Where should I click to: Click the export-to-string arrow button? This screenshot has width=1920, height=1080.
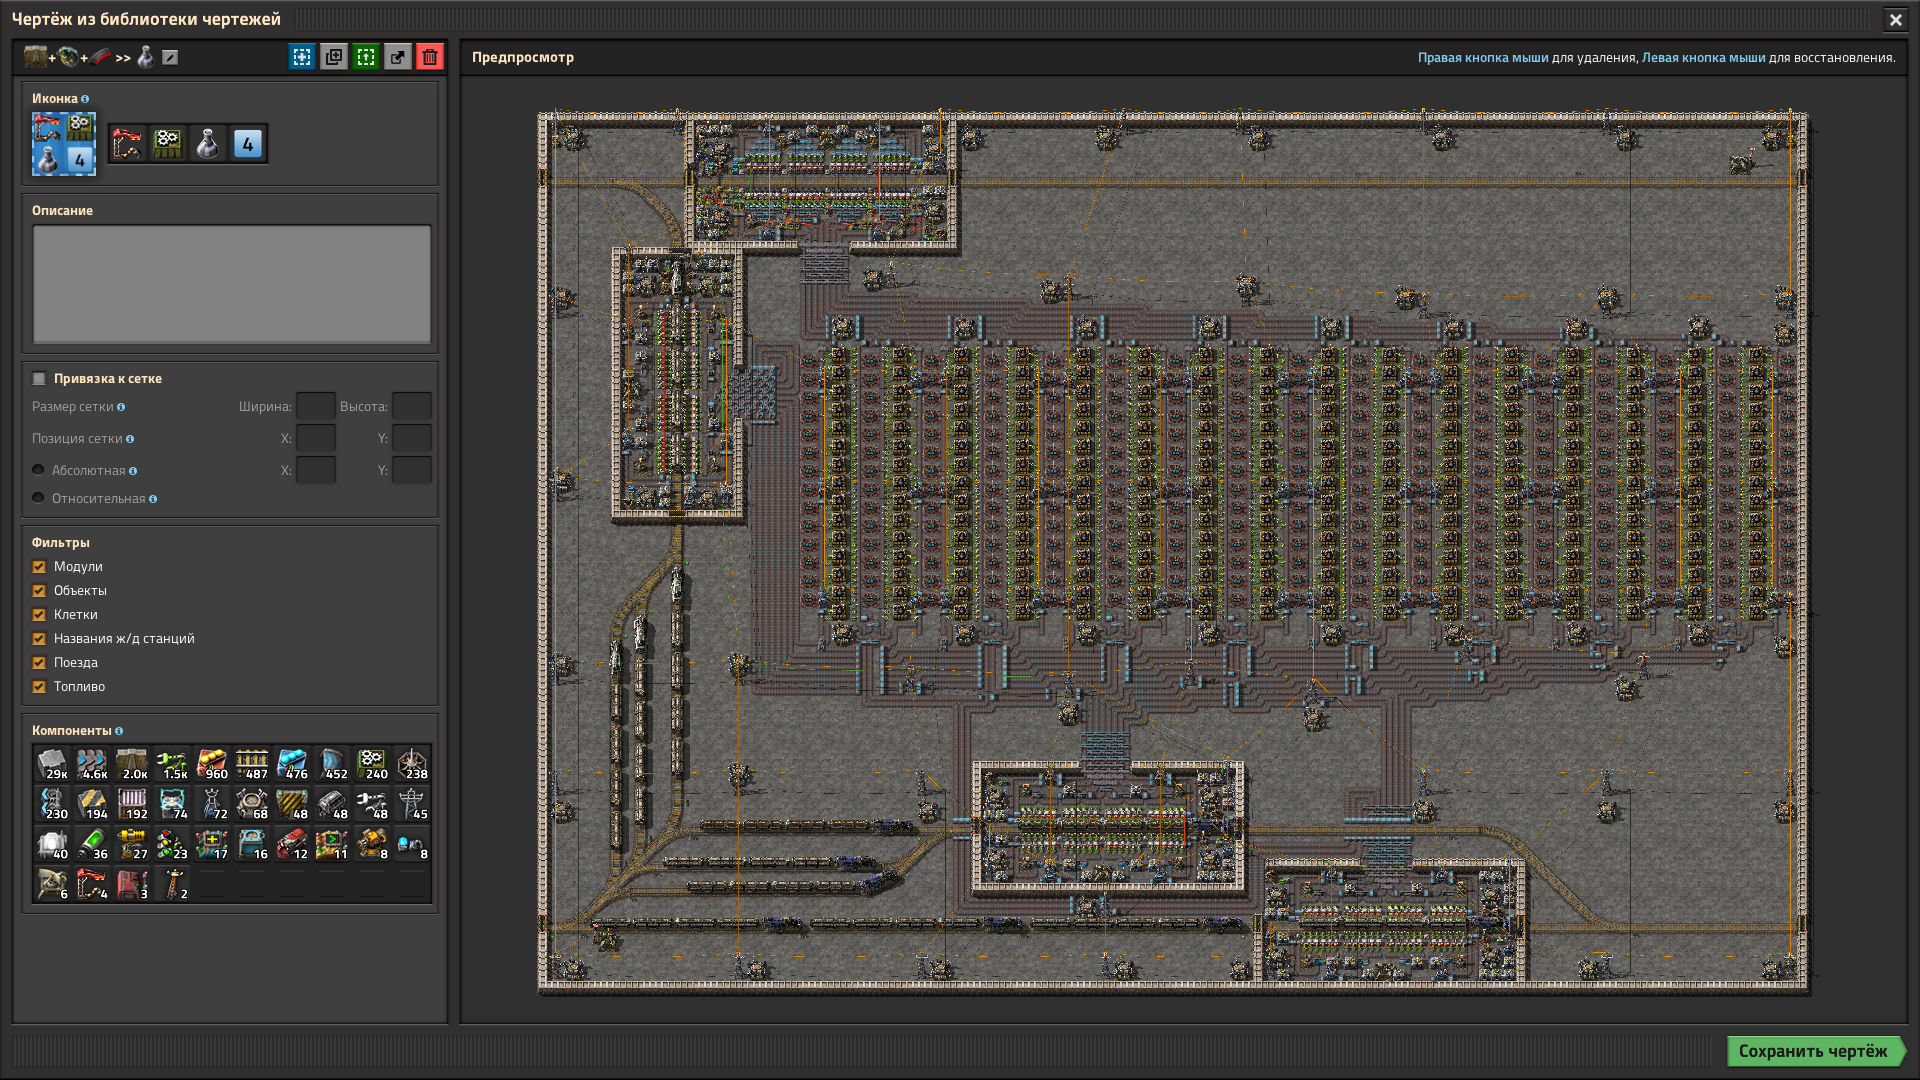tap(398, 57)
